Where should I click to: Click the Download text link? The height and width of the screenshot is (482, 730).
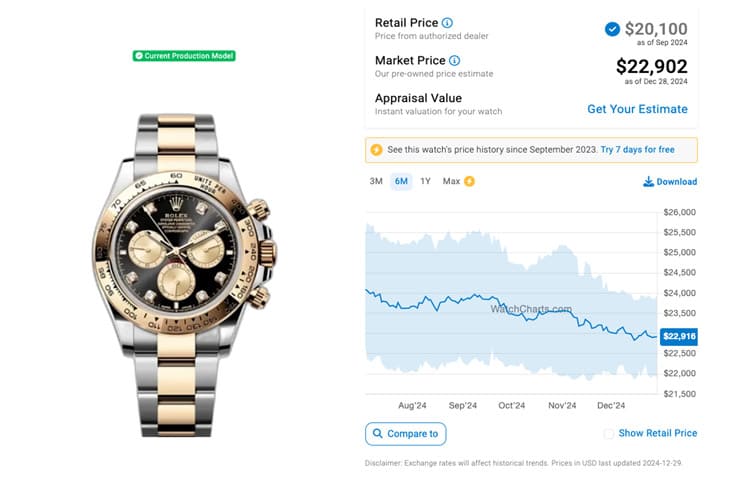677,182
